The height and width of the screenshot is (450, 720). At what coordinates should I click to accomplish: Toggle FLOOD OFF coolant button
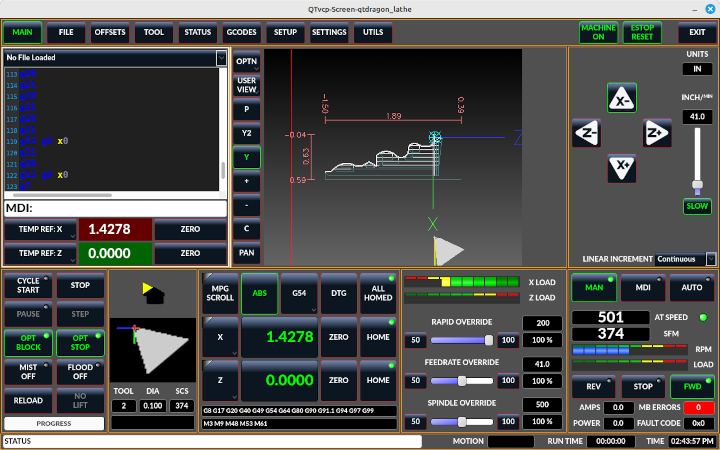(79, 372)
